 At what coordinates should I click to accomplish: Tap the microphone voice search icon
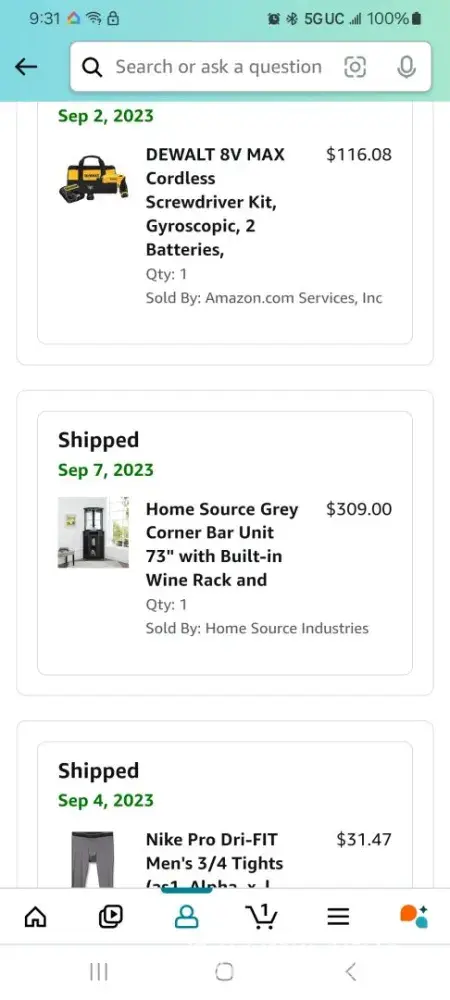pyautogui.click(x=406, y=67)
